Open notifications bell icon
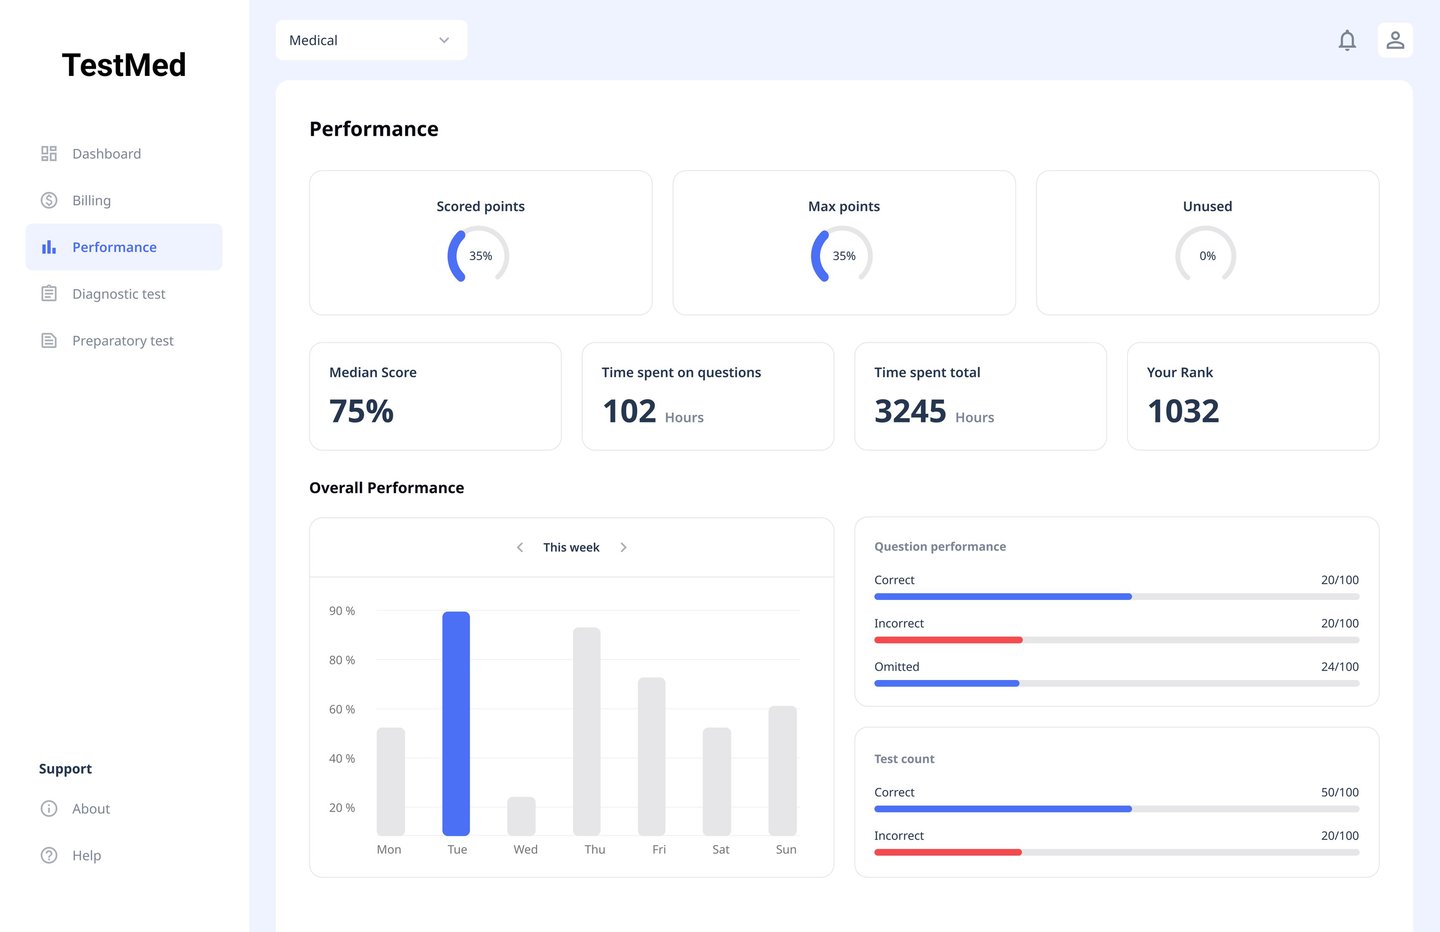 coord(1347,40)
